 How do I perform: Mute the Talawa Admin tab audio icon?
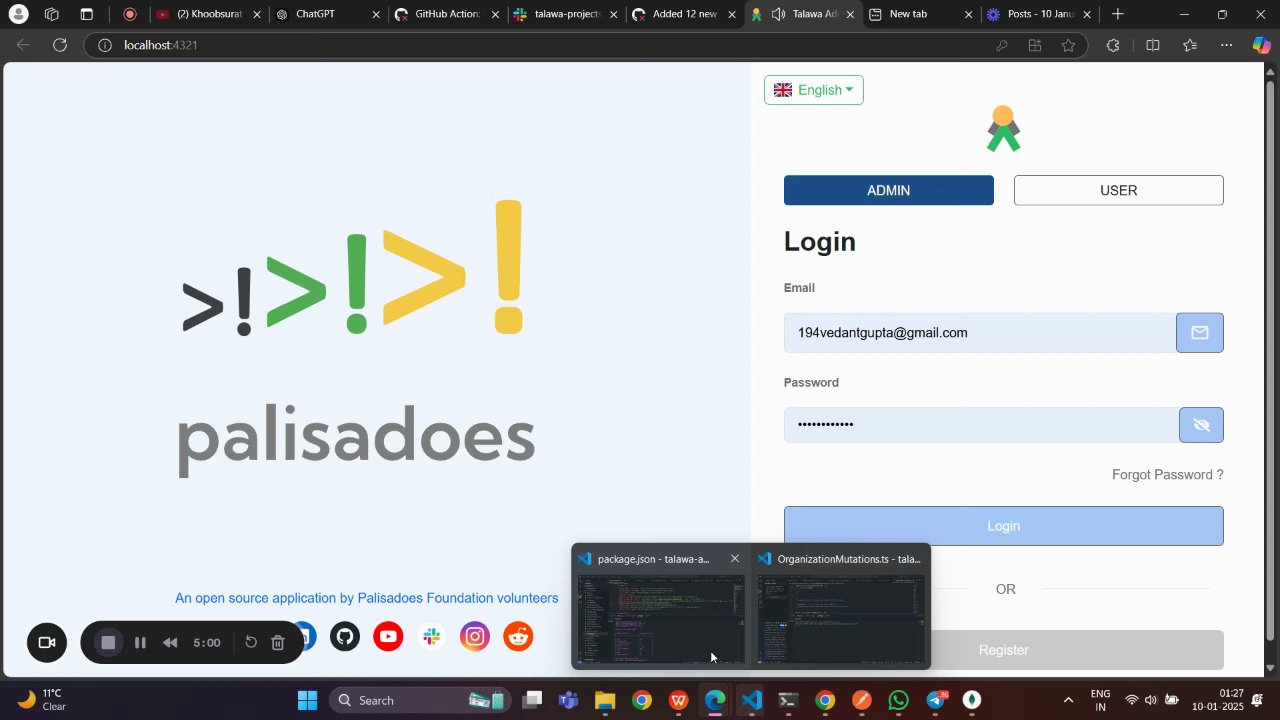(778, 15)
